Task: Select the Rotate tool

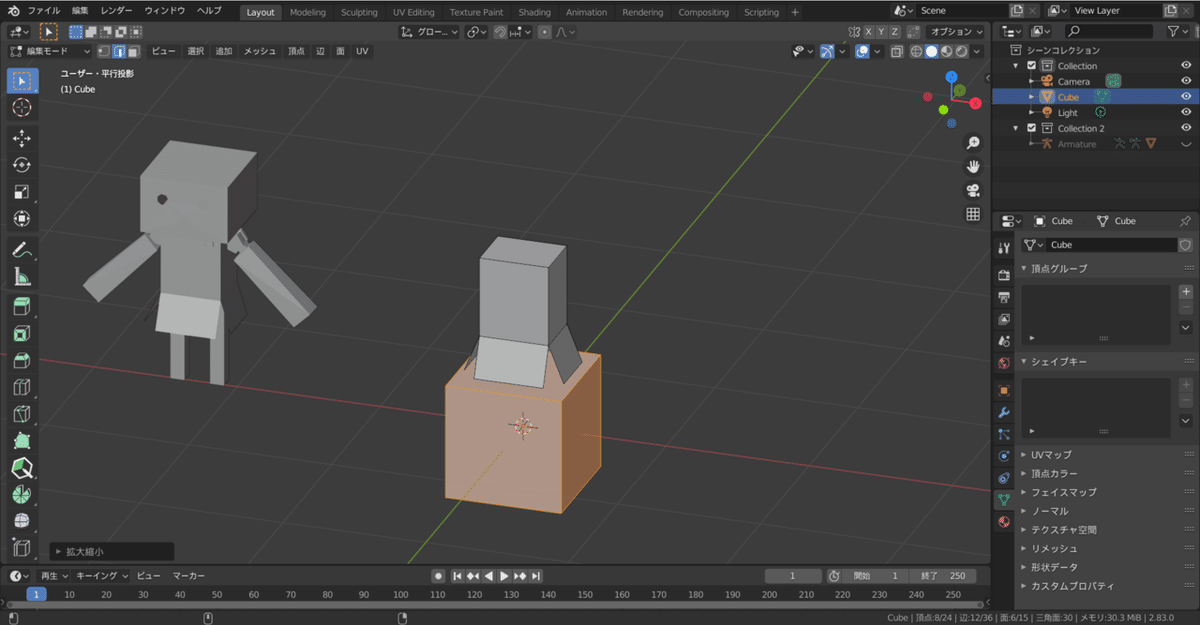Action: coord(22,165)
